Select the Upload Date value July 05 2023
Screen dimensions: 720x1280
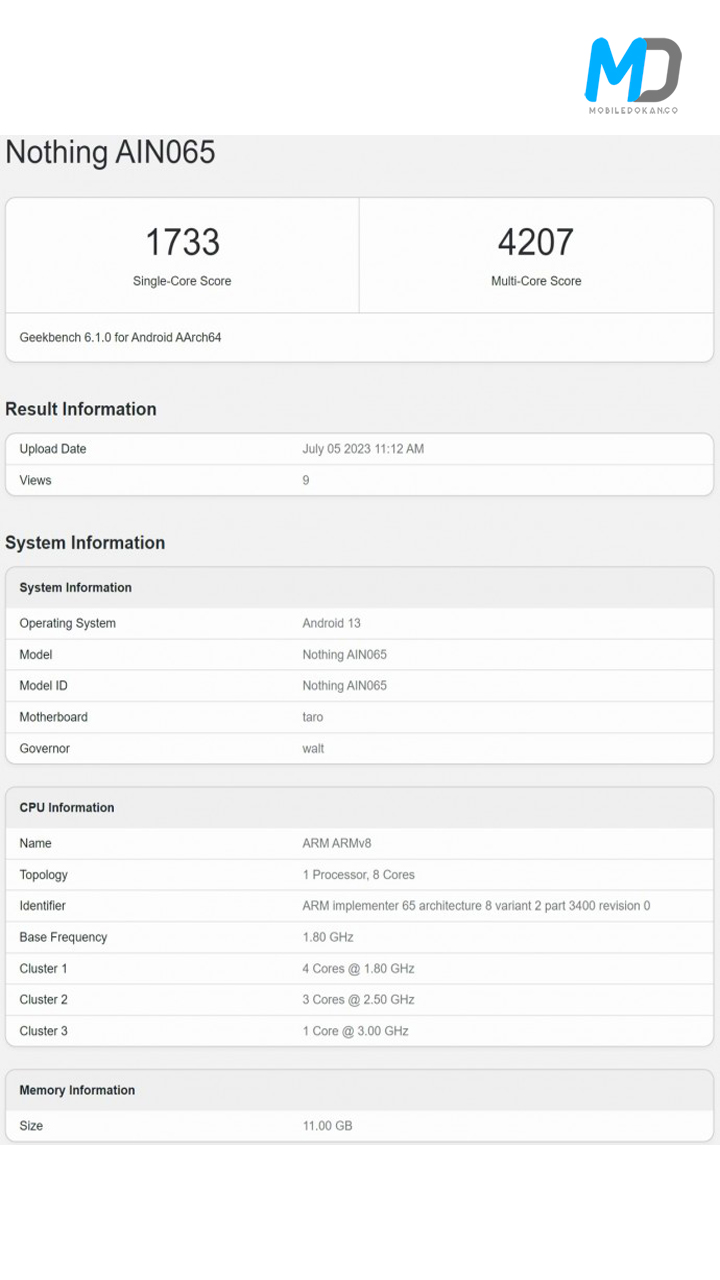(363, 449)
